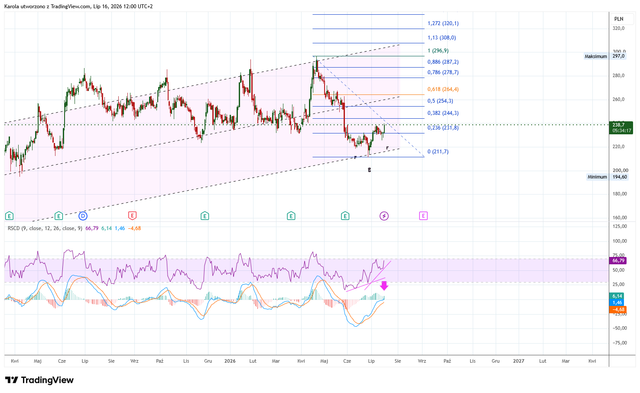
Task: Click the 320,0 price scale label
Action: pyautogui.click(x=618, y=29)
